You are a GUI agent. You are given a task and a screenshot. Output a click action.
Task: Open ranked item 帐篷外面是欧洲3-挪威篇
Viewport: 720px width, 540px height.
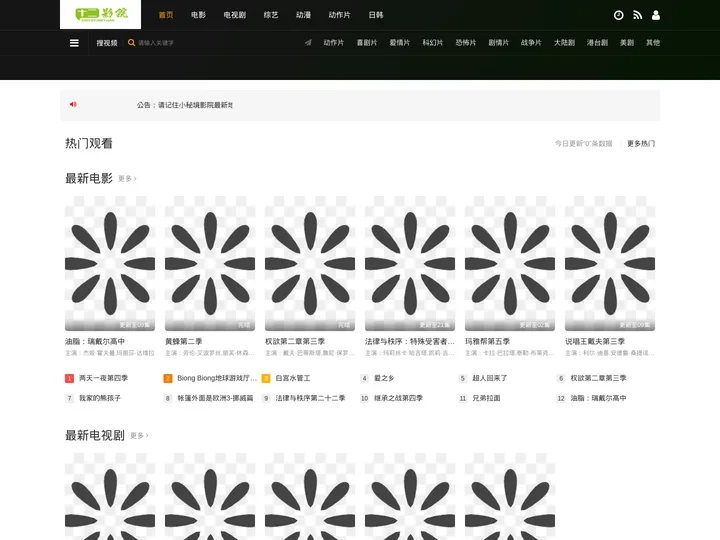[x=215, y=398]
